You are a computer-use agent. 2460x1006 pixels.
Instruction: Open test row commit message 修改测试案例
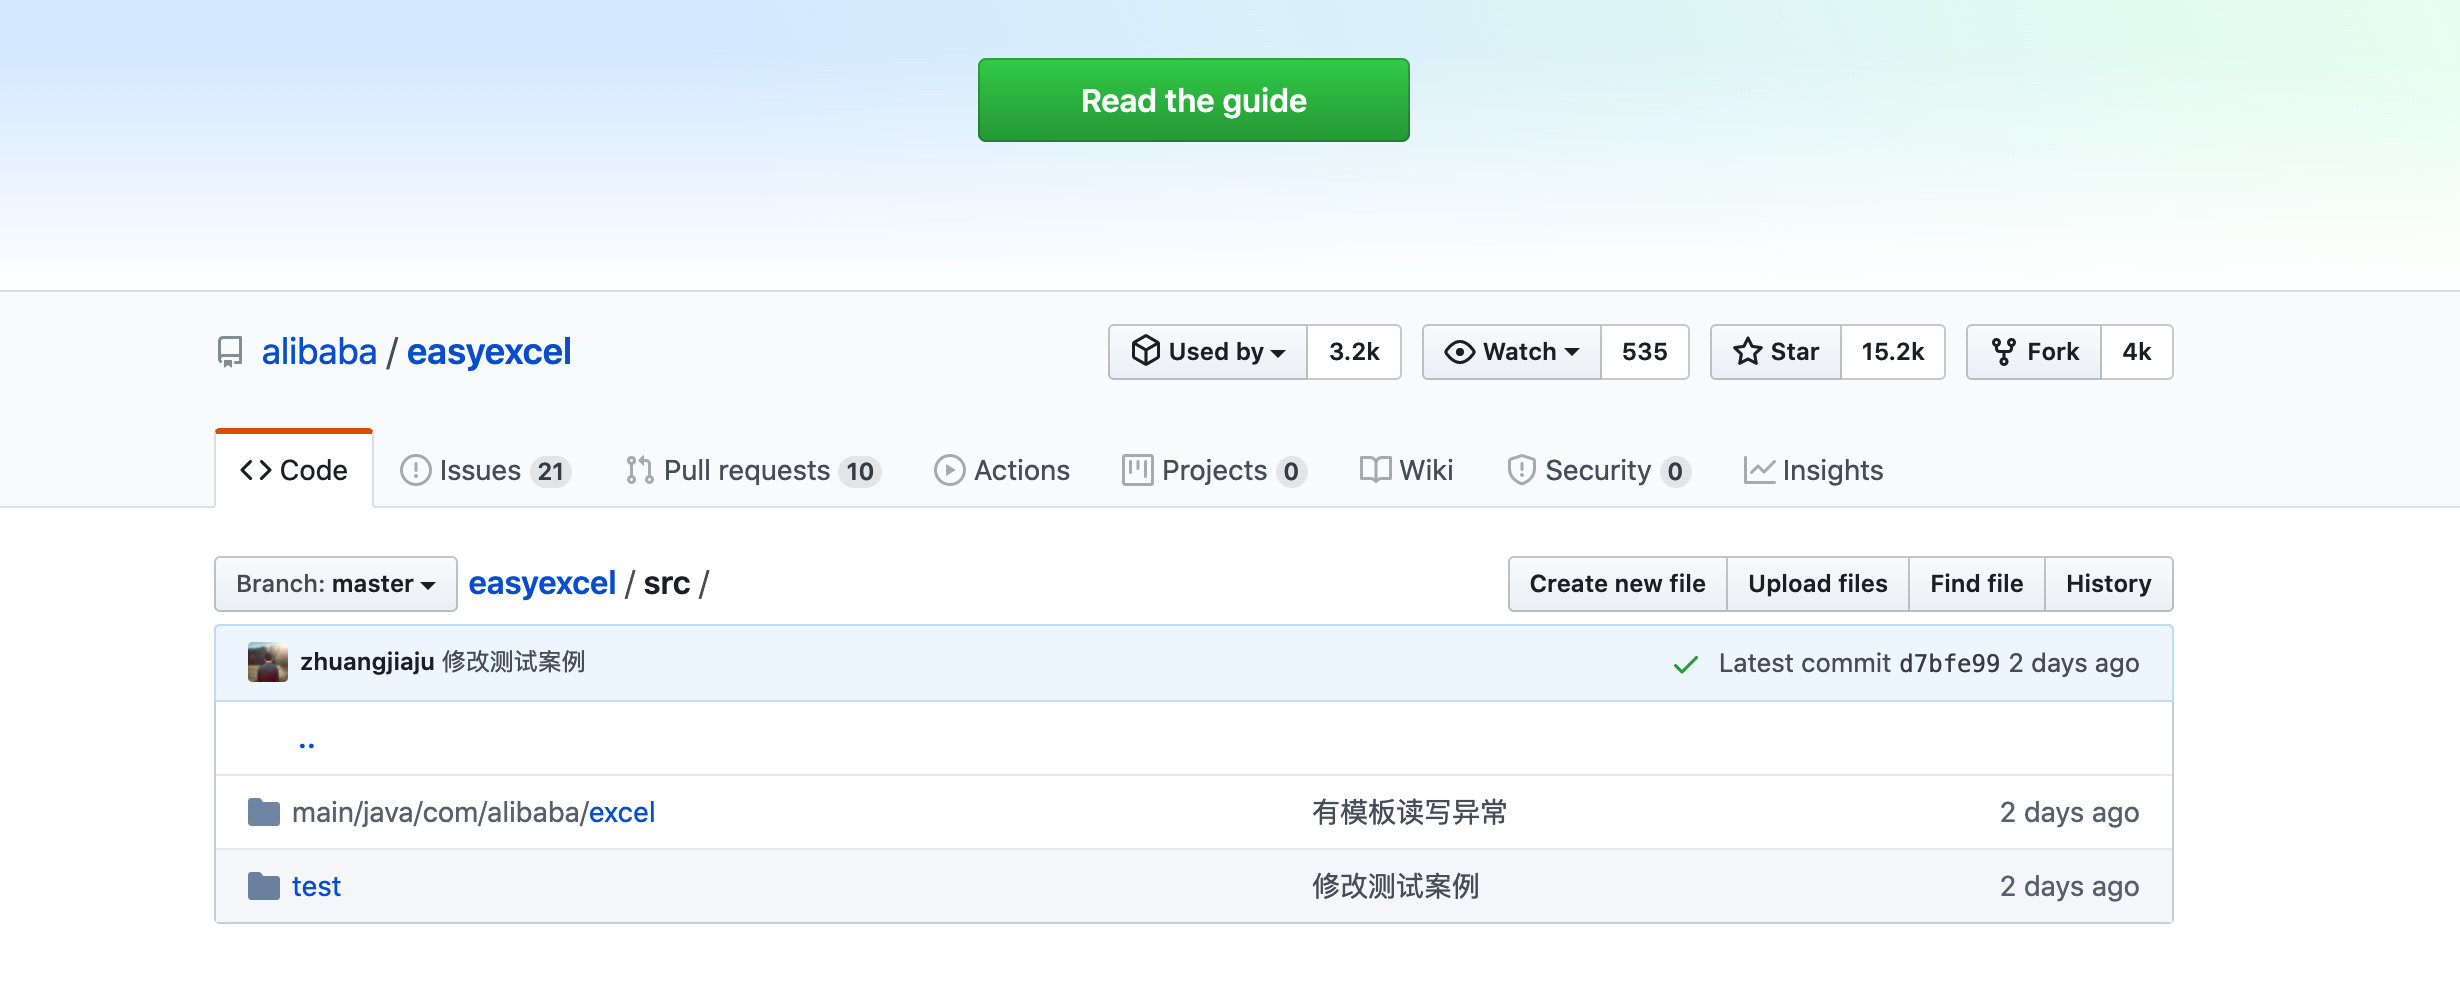point(1396,886)
